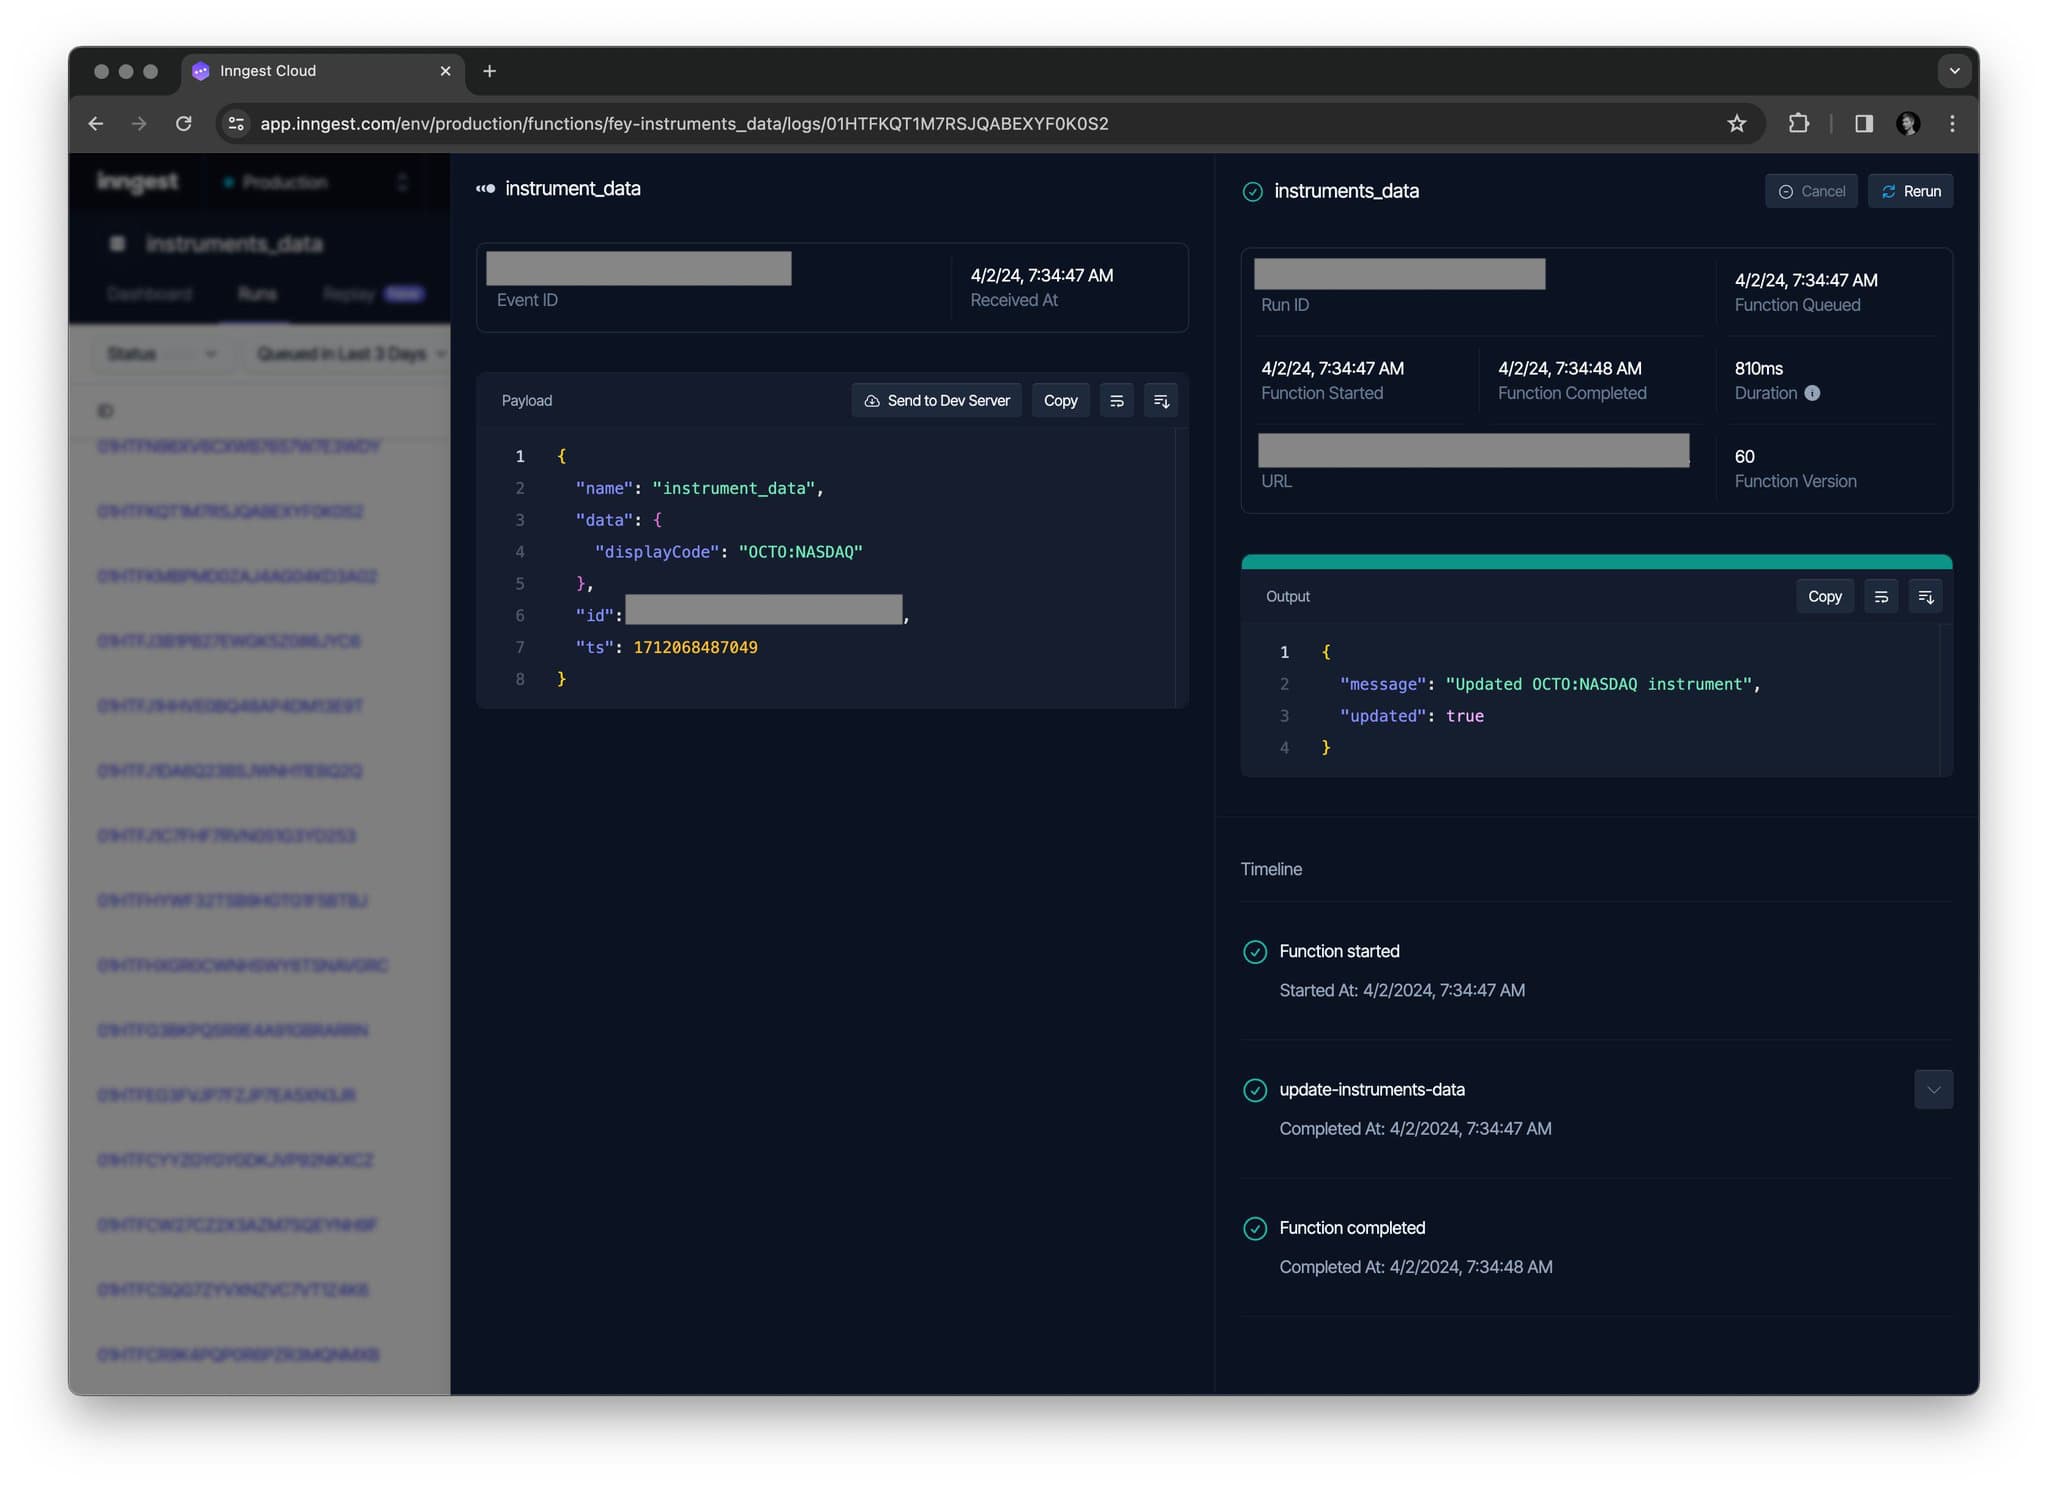
Task: Copy the function Output
Action: coord(1824,595)
